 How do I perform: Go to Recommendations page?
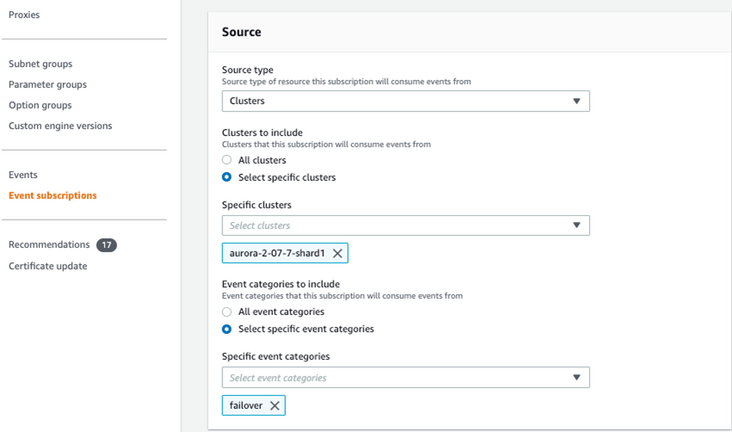point(48,245)
